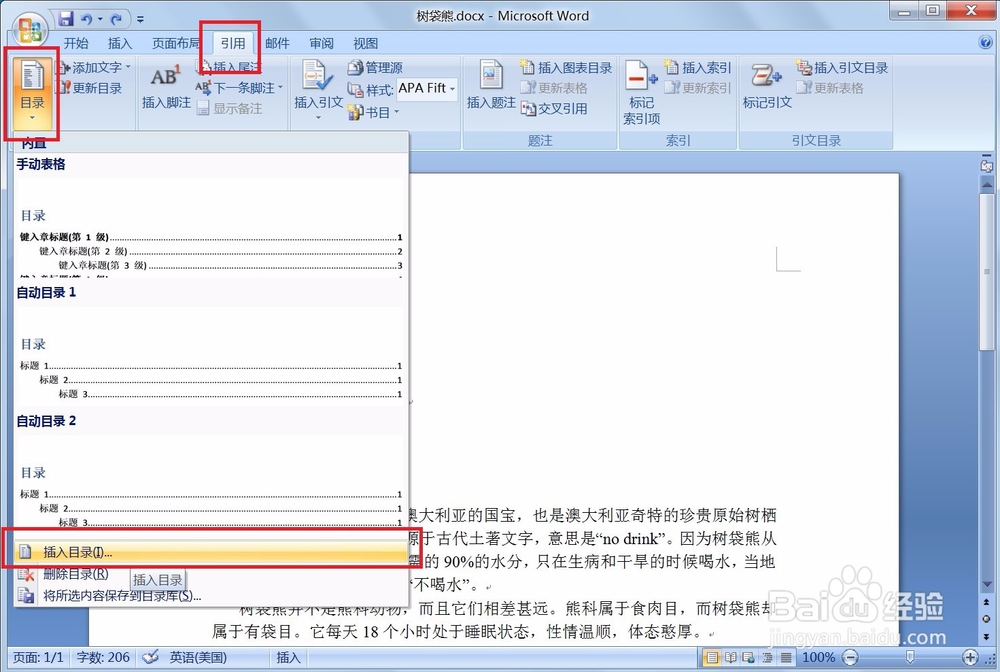
Task: Toggle 插入 insert mode in status bar
Action: tap(288, 657)
